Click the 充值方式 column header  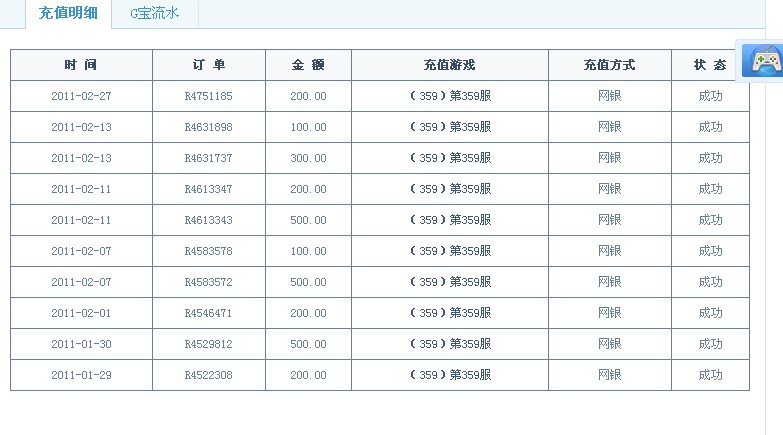coord(609,65)
